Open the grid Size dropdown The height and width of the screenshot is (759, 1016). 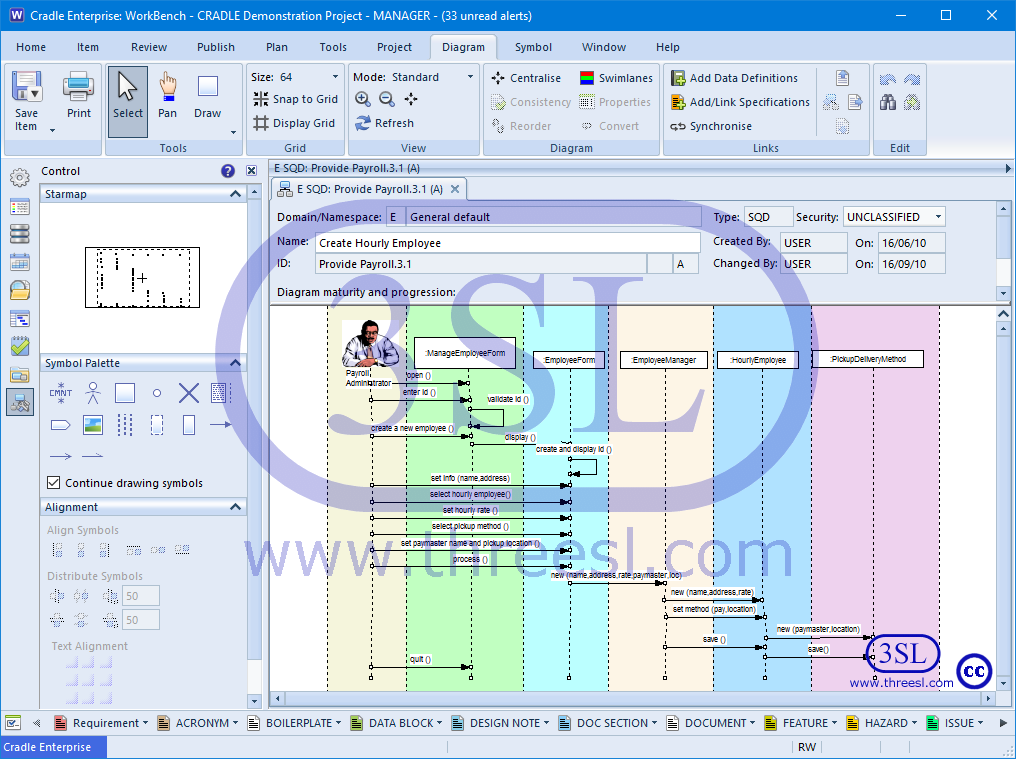click(x=335, y=77)
